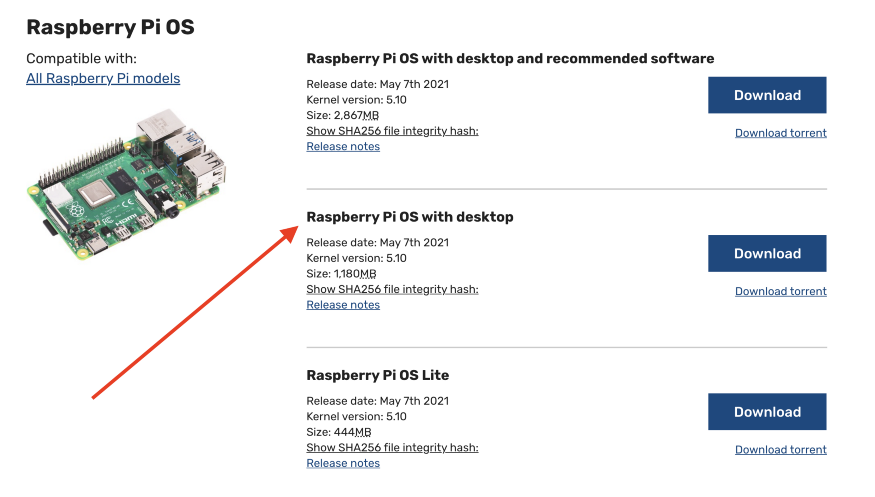The width and height of the screenshot is (875, 497).
Task: Click the 'Compatible with:' label
Action: 81,58
